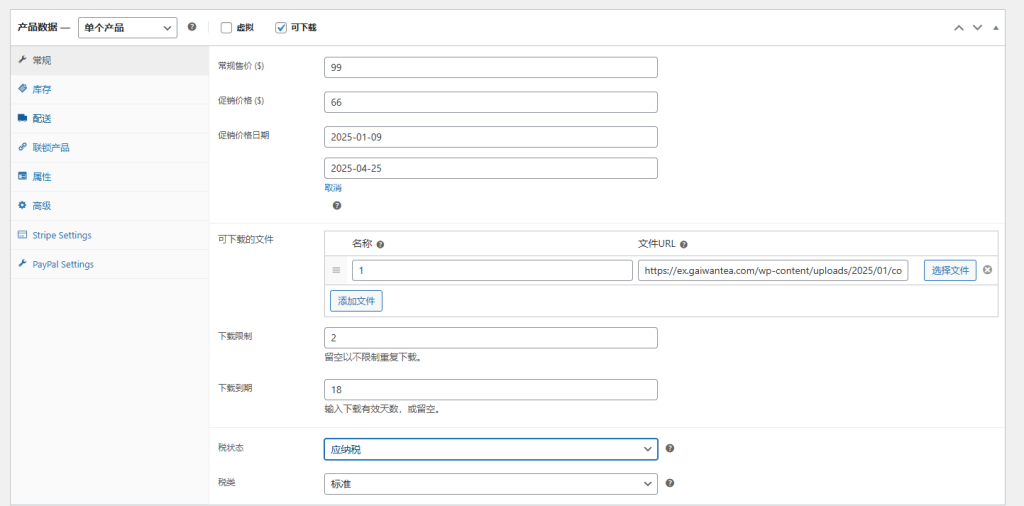The height and width of the screenshot is (506, 1024).
Task: Click help icon next to 名称 column header
Action: pyautogui.click(x=380, y=244)
